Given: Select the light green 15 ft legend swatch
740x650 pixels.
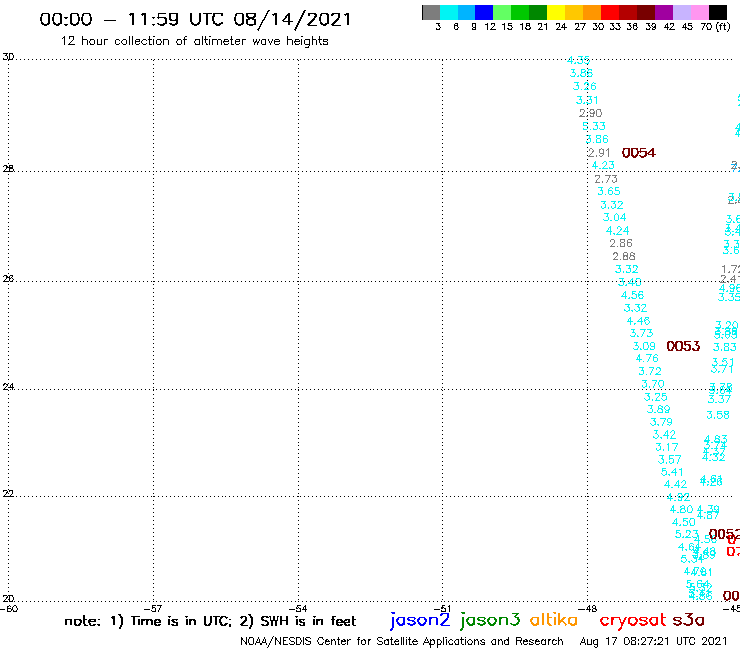Looking at the screenshot, I should pyautogui.click(x=502, y=12).
